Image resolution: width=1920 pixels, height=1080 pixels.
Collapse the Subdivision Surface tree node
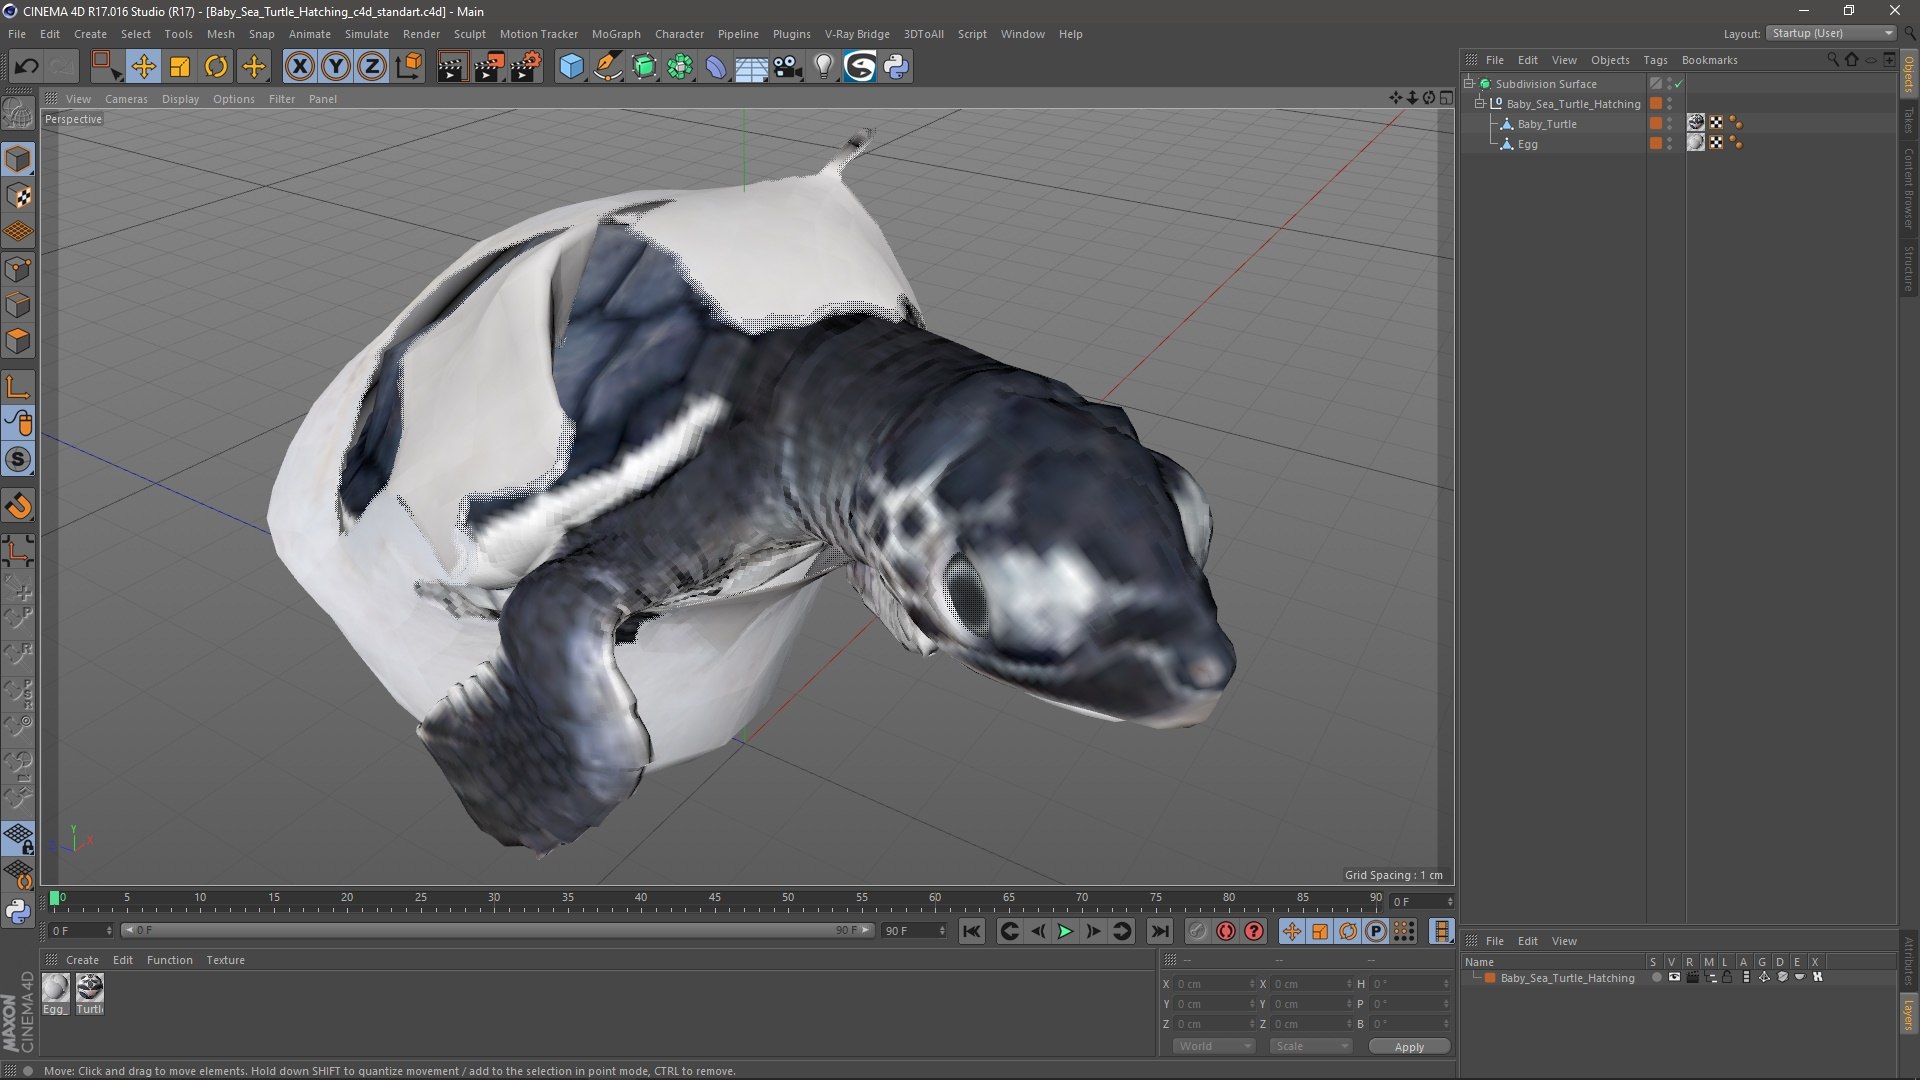coord(1469,84)
